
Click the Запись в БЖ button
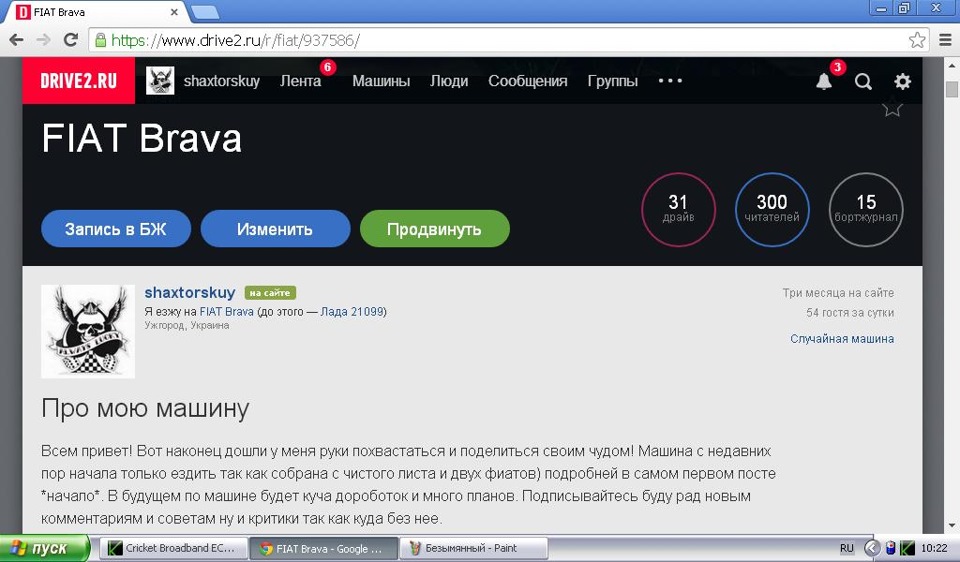[x=116, y=229]
